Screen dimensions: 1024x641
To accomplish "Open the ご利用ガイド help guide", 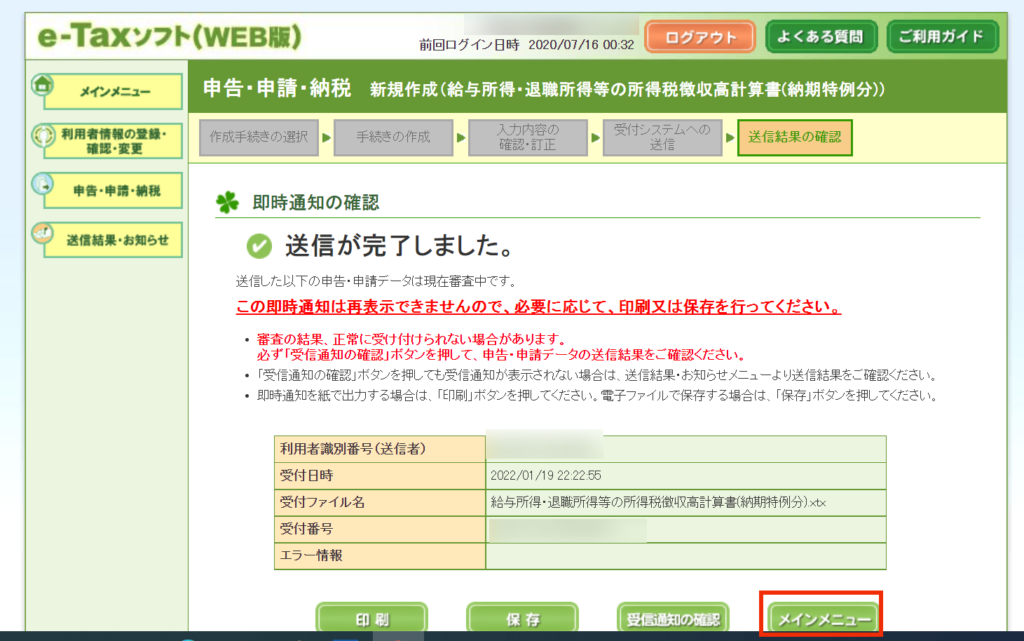I will 942,37.
